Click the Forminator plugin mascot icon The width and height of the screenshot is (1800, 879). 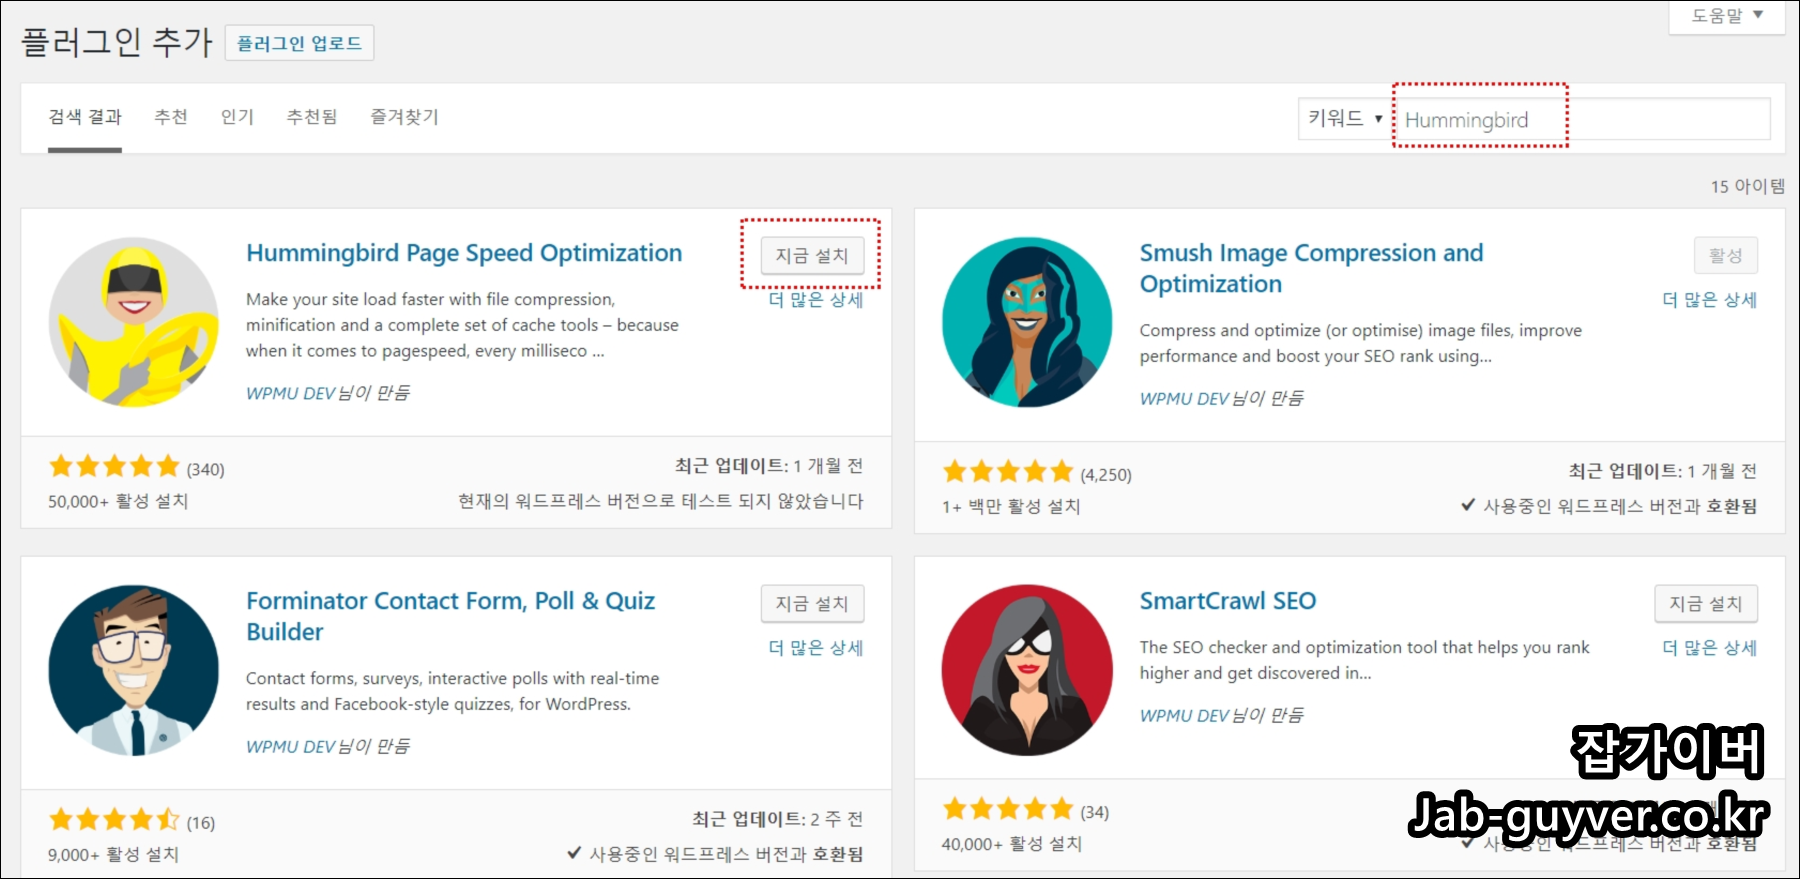click(133, 670)
